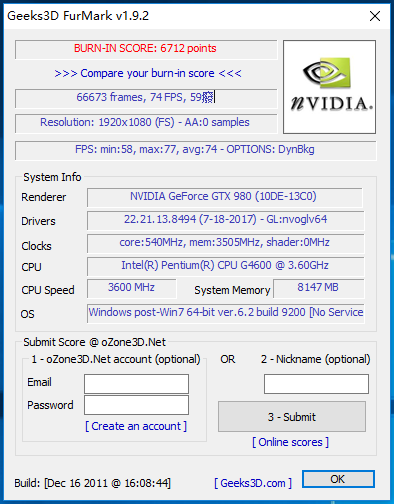Click the 22.21.13.8494 drivers field
The width and height of the screenshot is (394, 504).
pos(226,220)
